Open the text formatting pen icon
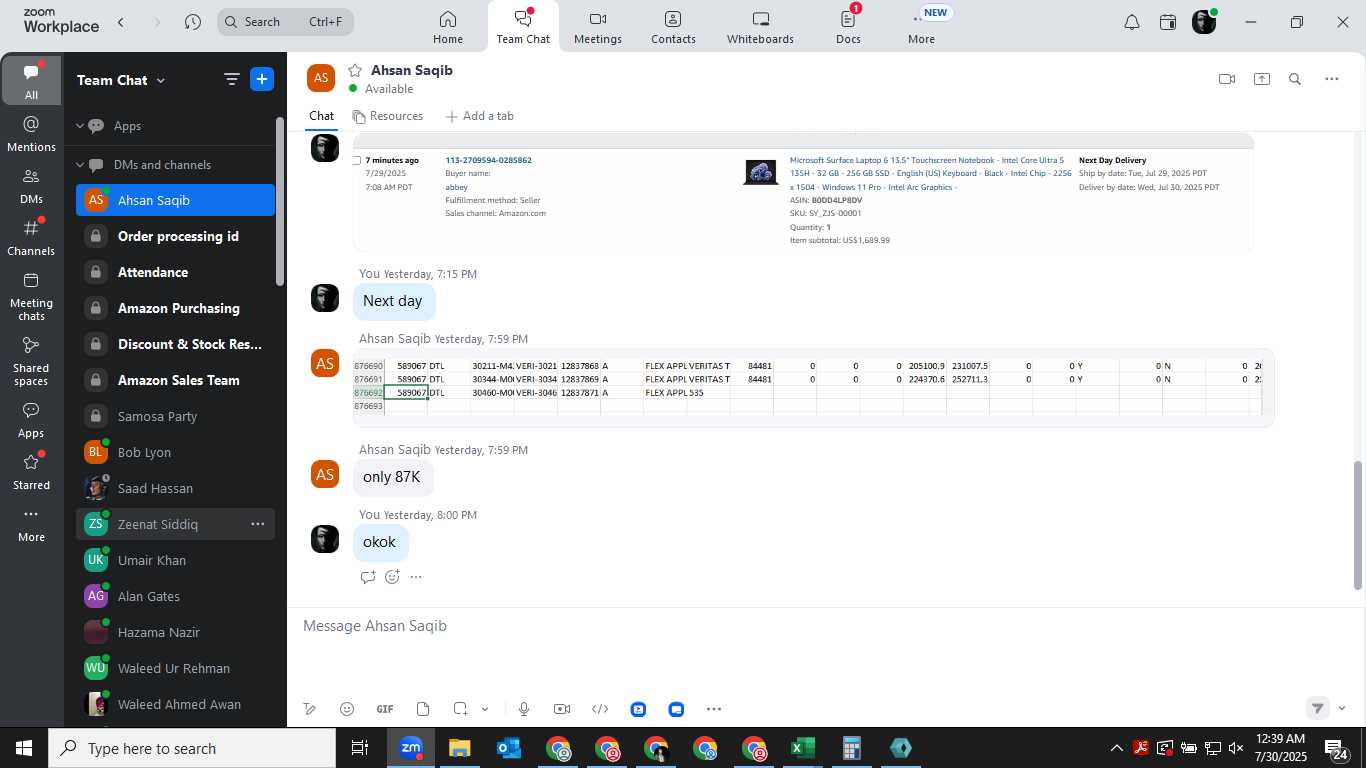The height and width of the screenshot is (768, 1366). click(x=310, y=709)
